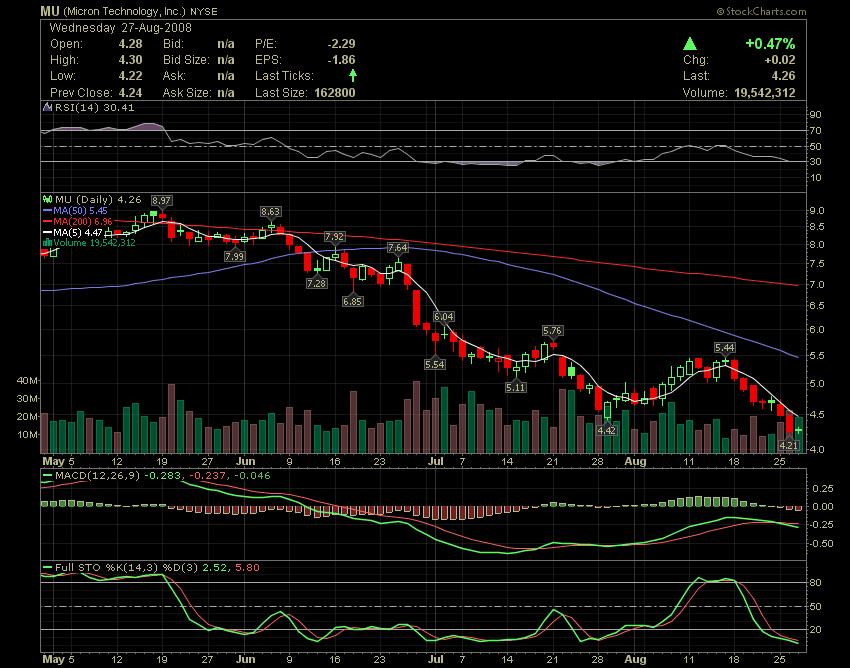This screenshot has width=850, height=668.
Task: Click the EPS value -1.86
Action: [342, 60]
